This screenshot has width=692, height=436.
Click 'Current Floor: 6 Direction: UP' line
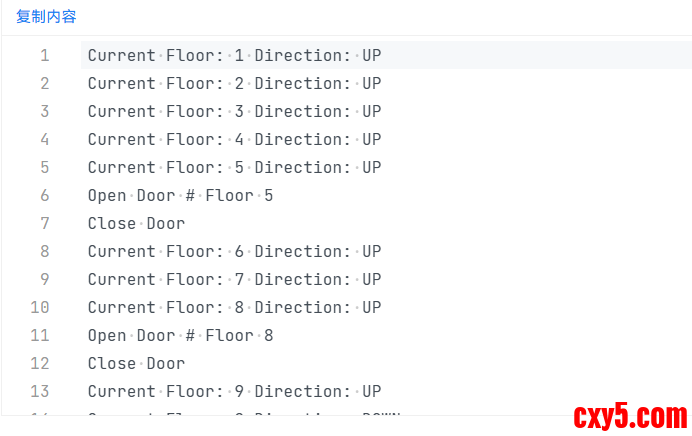(x=234, y=251)
